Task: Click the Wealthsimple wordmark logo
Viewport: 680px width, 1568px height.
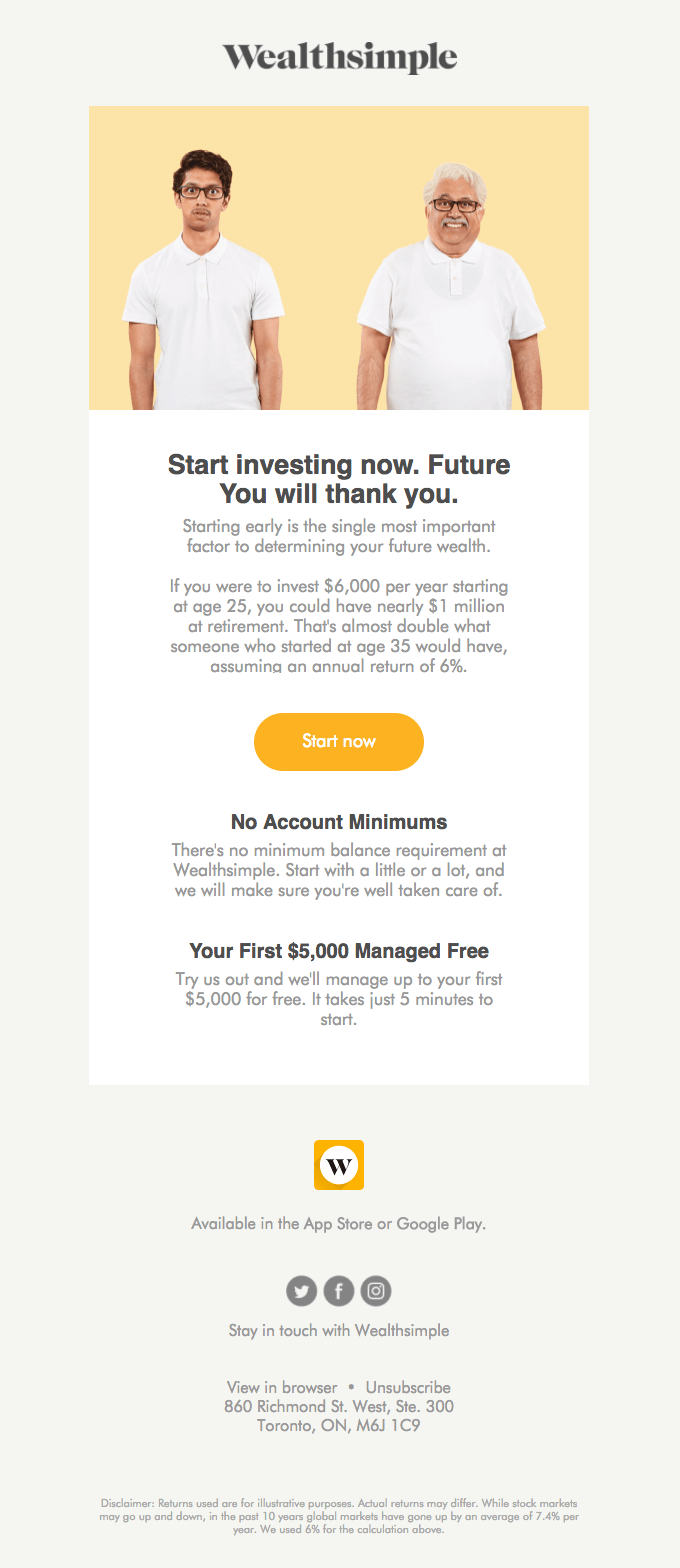Action: point(339,58)
